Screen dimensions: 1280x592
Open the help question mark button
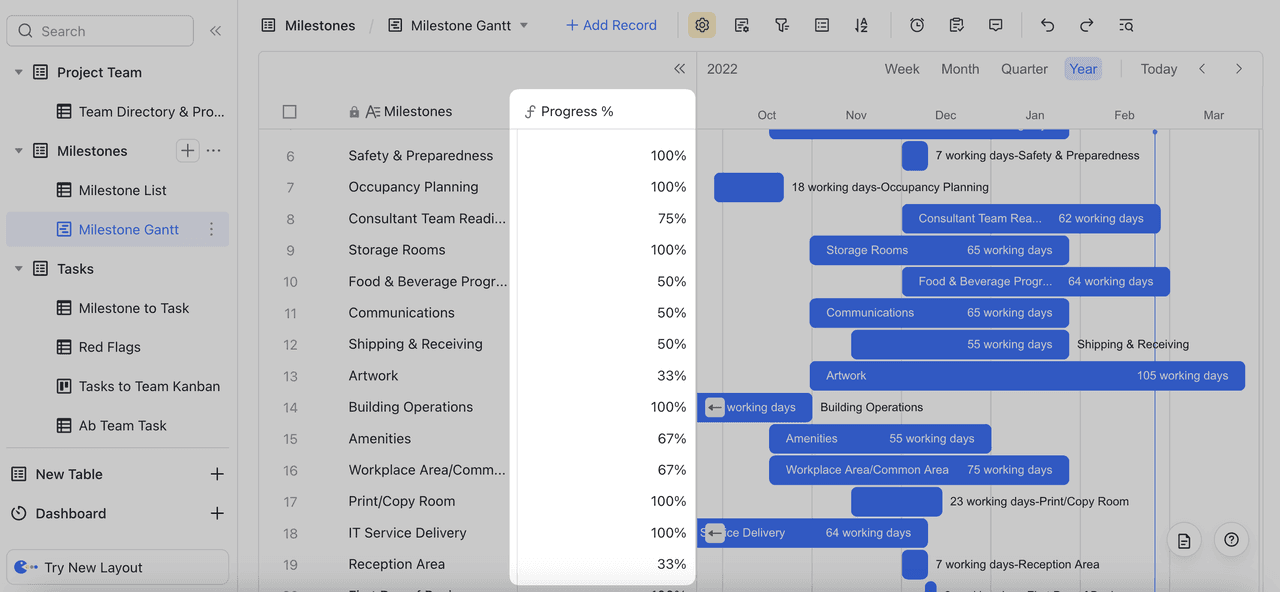pos(1231,540)
